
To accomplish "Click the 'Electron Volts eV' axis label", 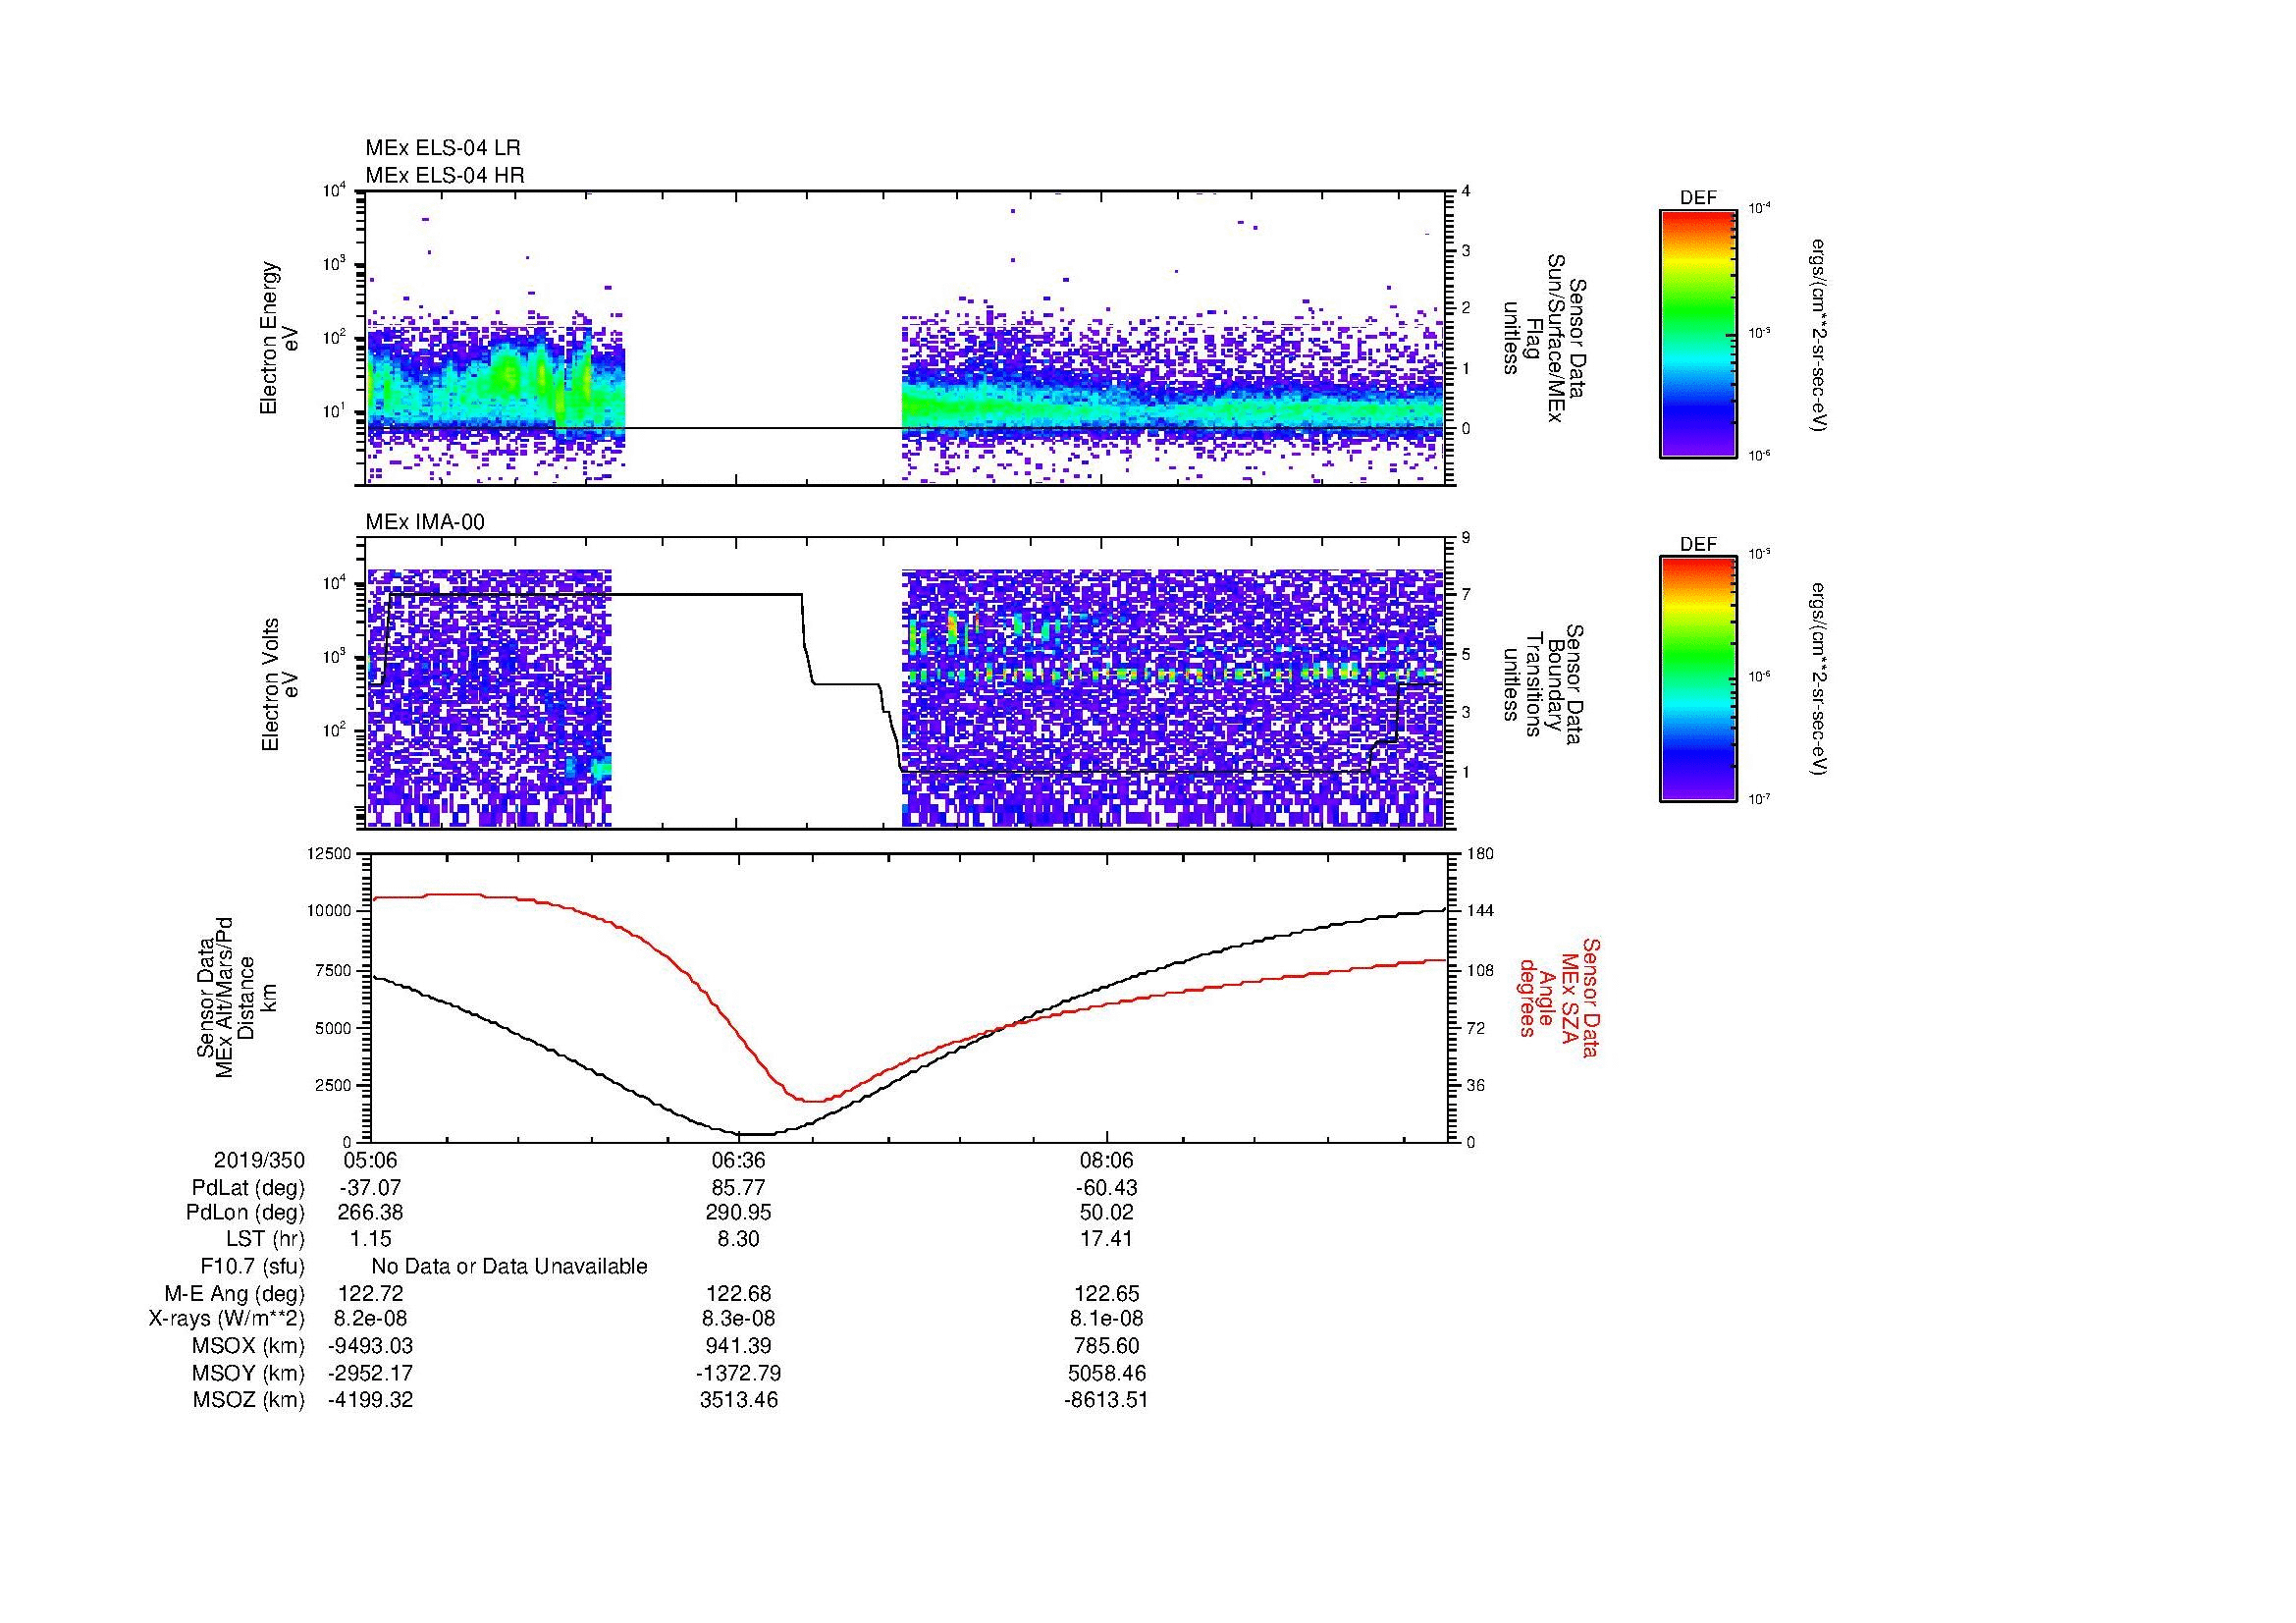I will click(x=280, y=684).
